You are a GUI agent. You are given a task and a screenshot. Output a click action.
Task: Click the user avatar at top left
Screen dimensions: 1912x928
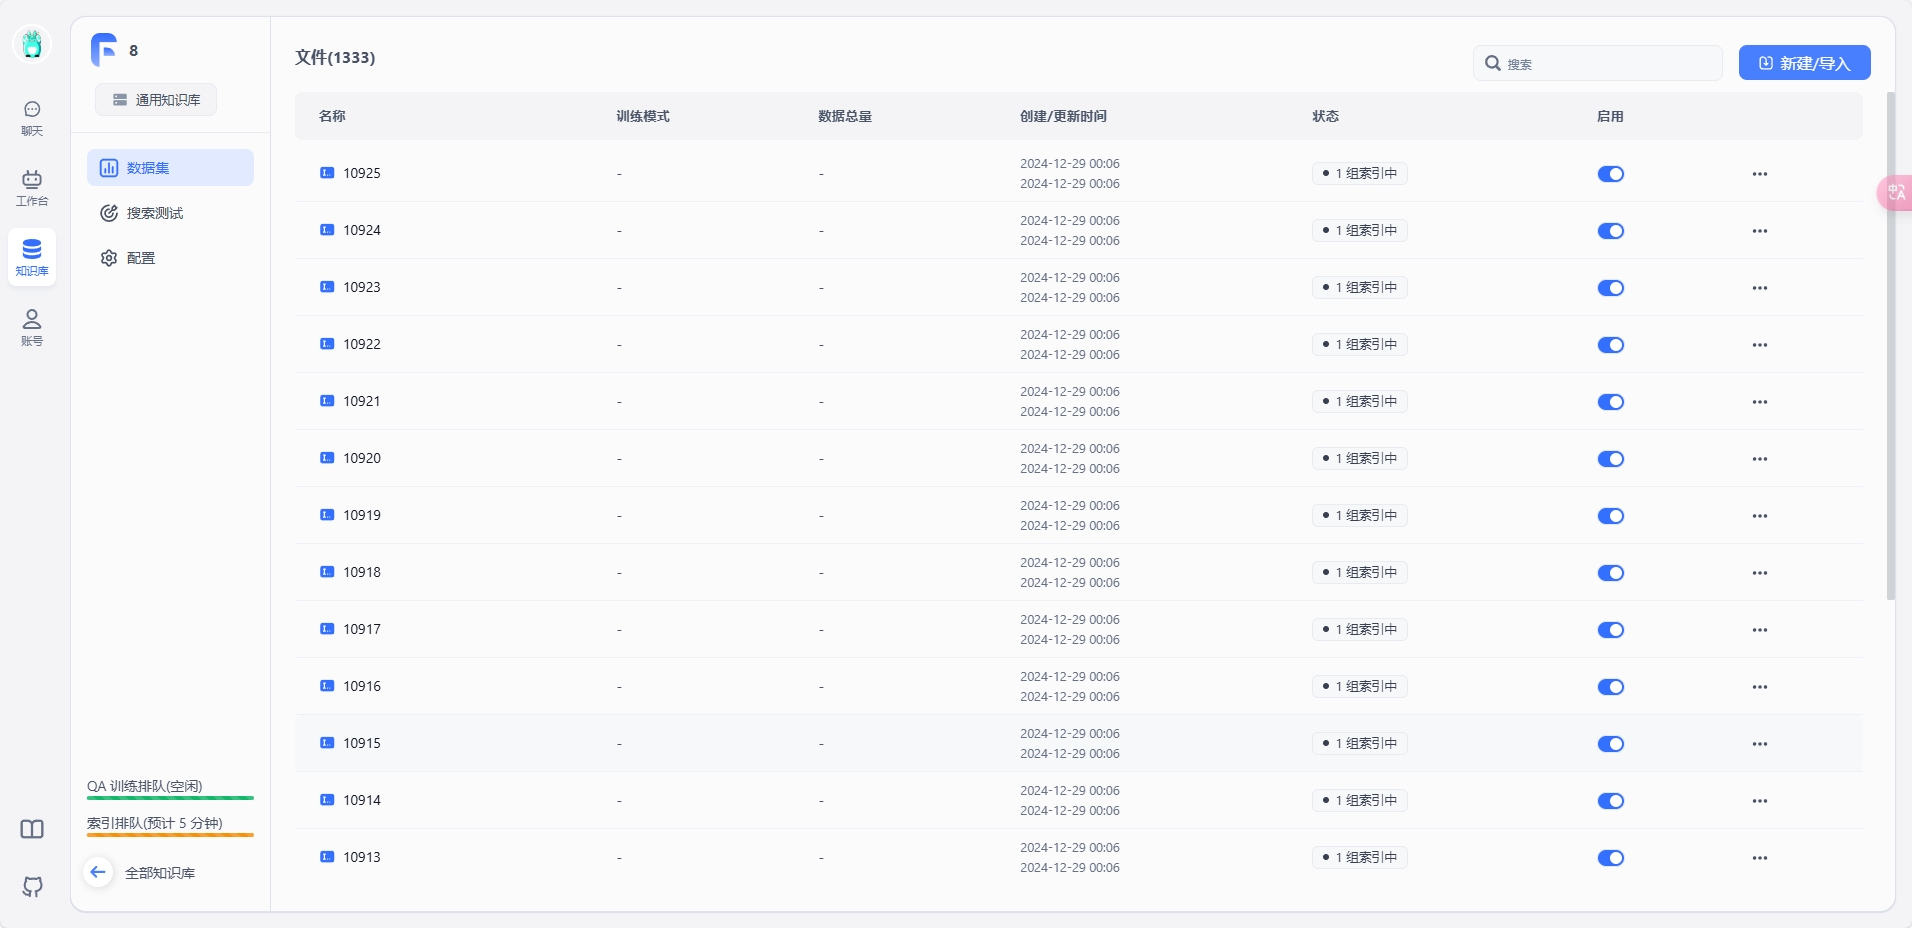[32, 44]
